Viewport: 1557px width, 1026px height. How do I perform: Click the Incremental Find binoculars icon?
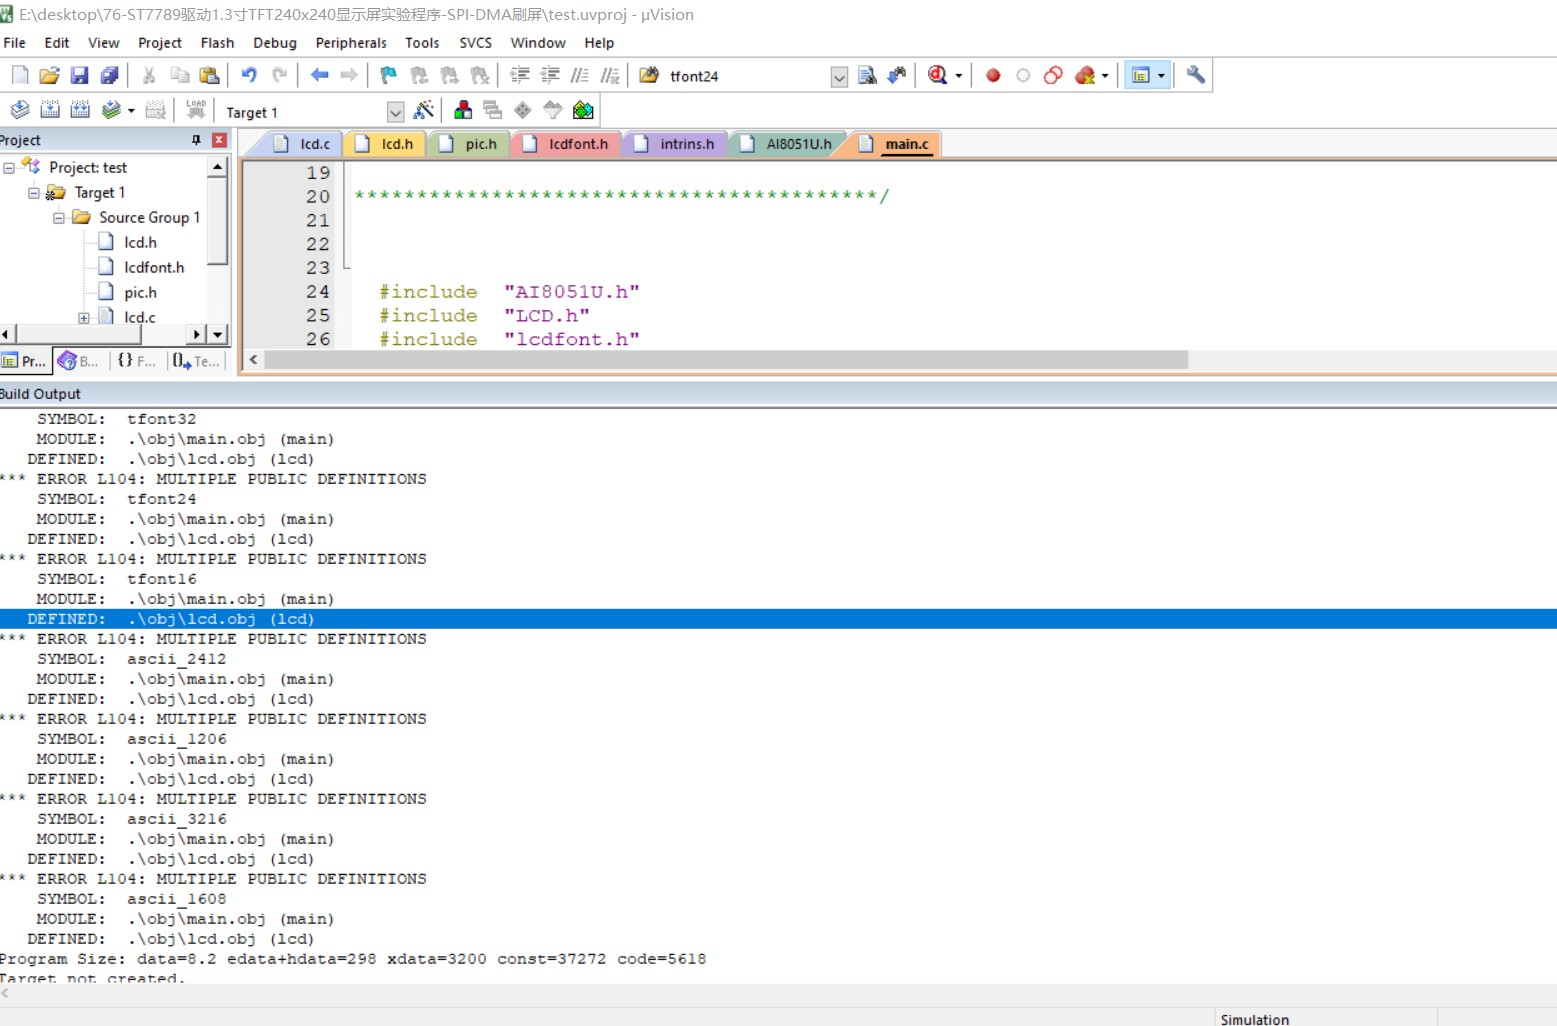(897, 75)
